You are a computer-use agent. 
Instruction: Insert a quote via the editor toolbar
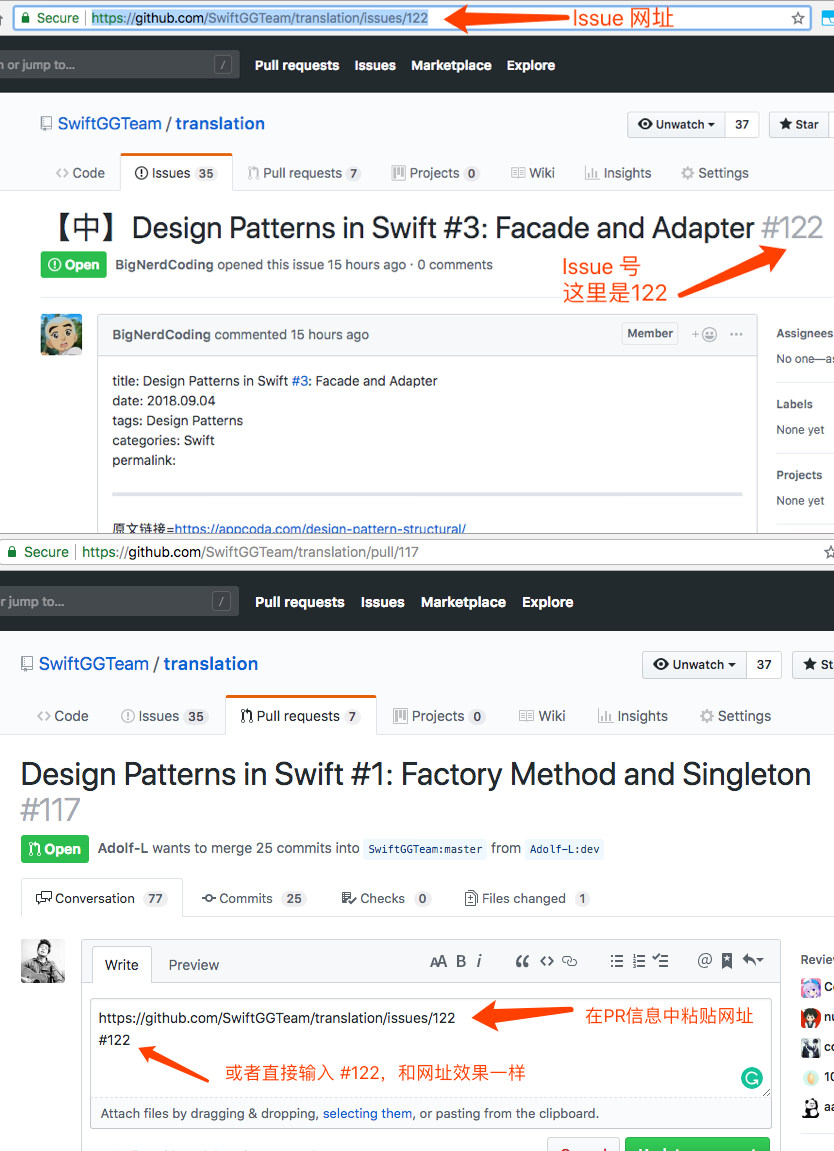click(x=522, y=962)
